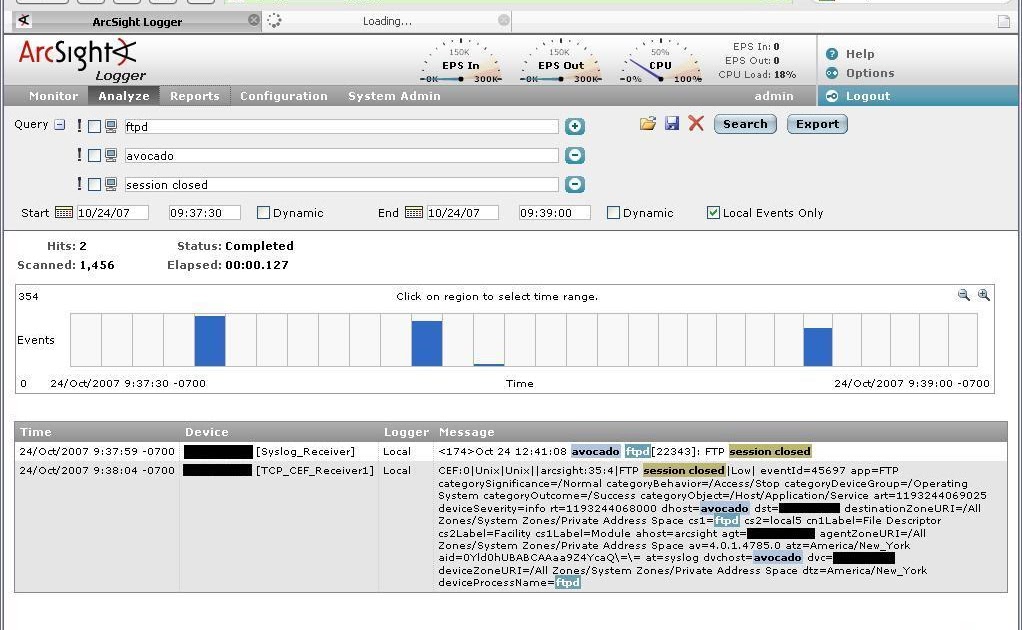
Task: Open a saved query using the folder icon
Action: click(x=648, y=123)
